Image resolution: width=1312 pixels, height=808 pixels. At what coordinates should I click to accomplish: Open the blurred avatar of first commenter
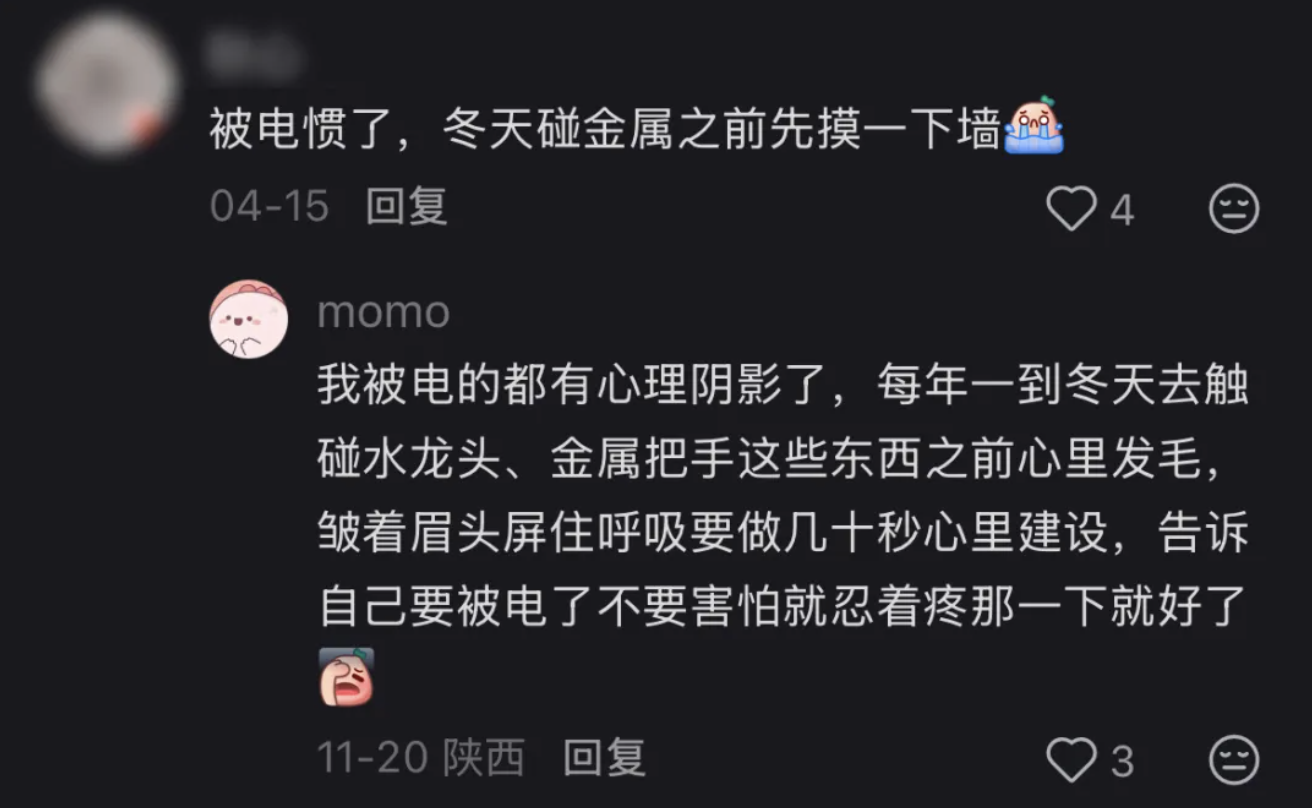pos(106,85)
